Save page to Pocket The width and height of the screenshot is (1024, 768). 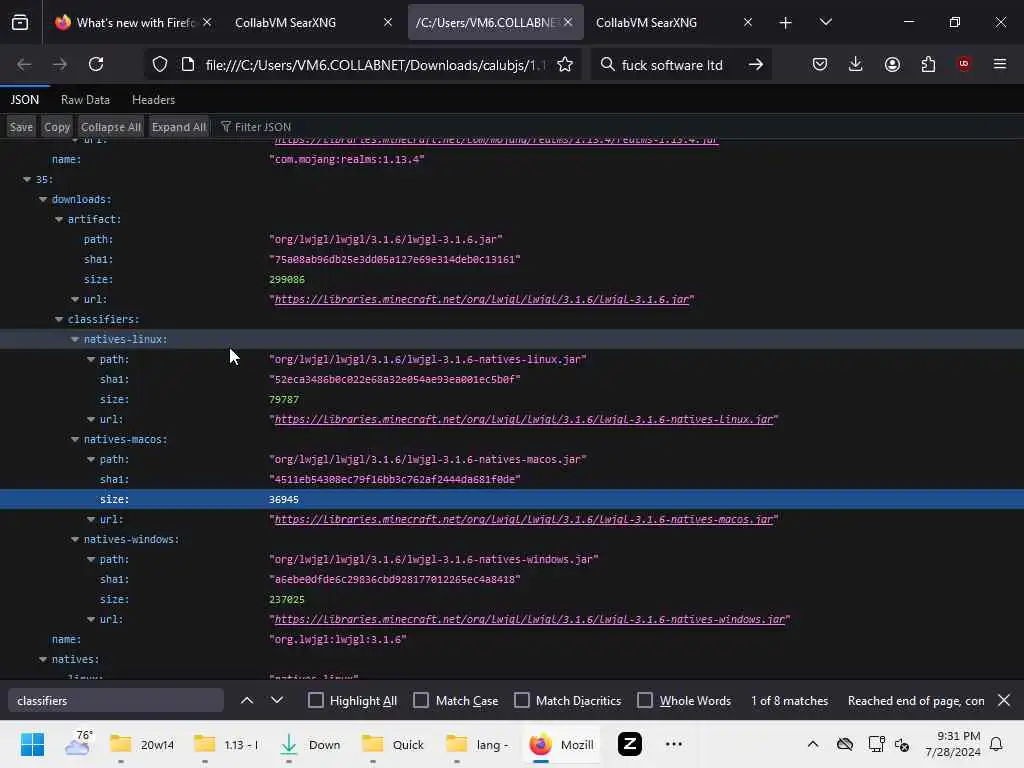(820, 64)
